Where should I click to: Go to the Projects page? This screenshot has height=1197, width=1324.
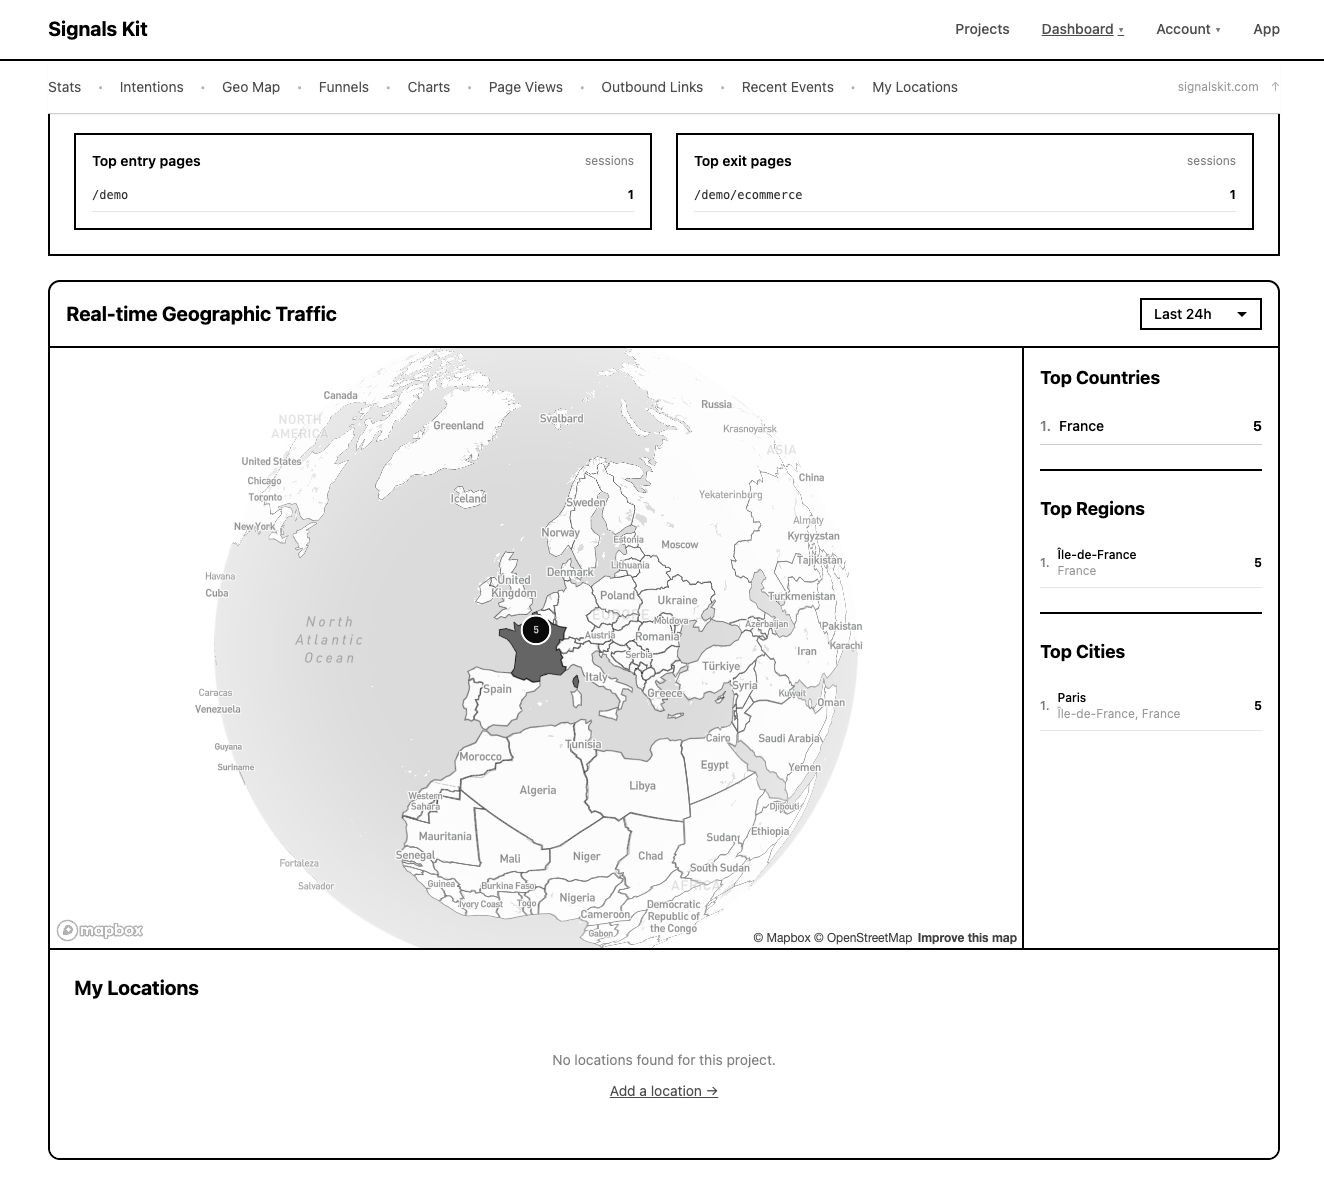click(982, 29)
